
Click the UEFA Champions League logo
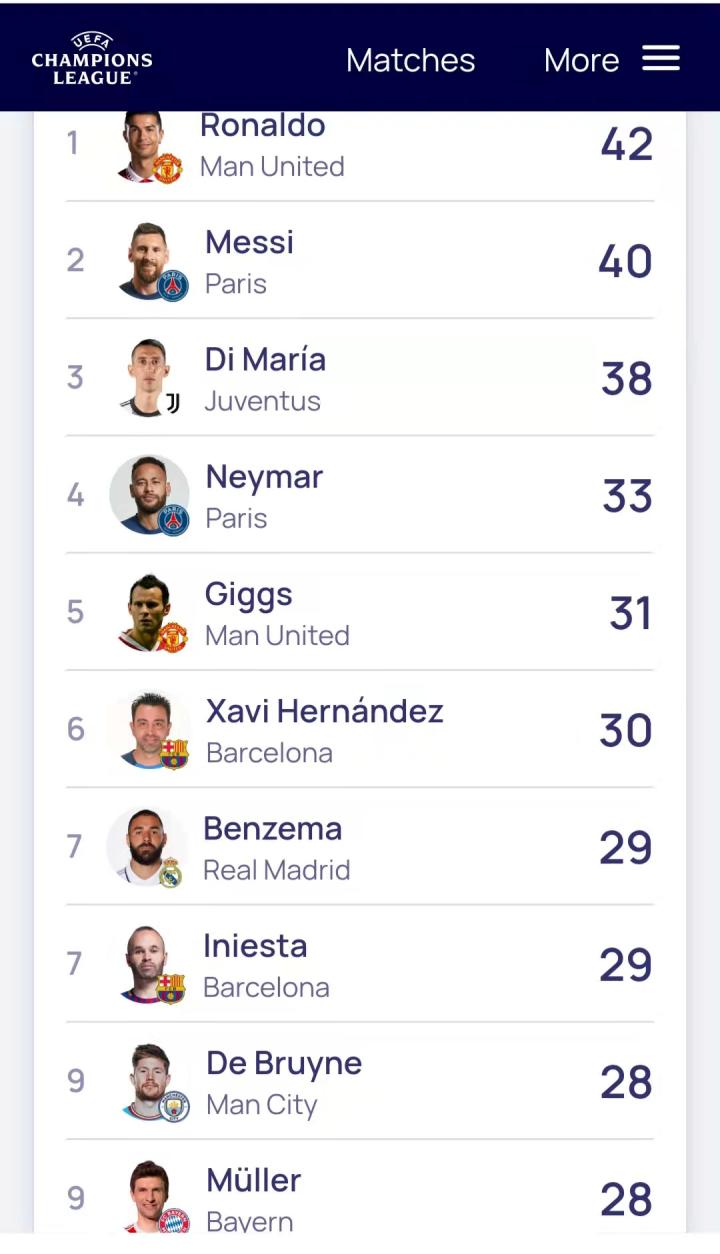92,59
